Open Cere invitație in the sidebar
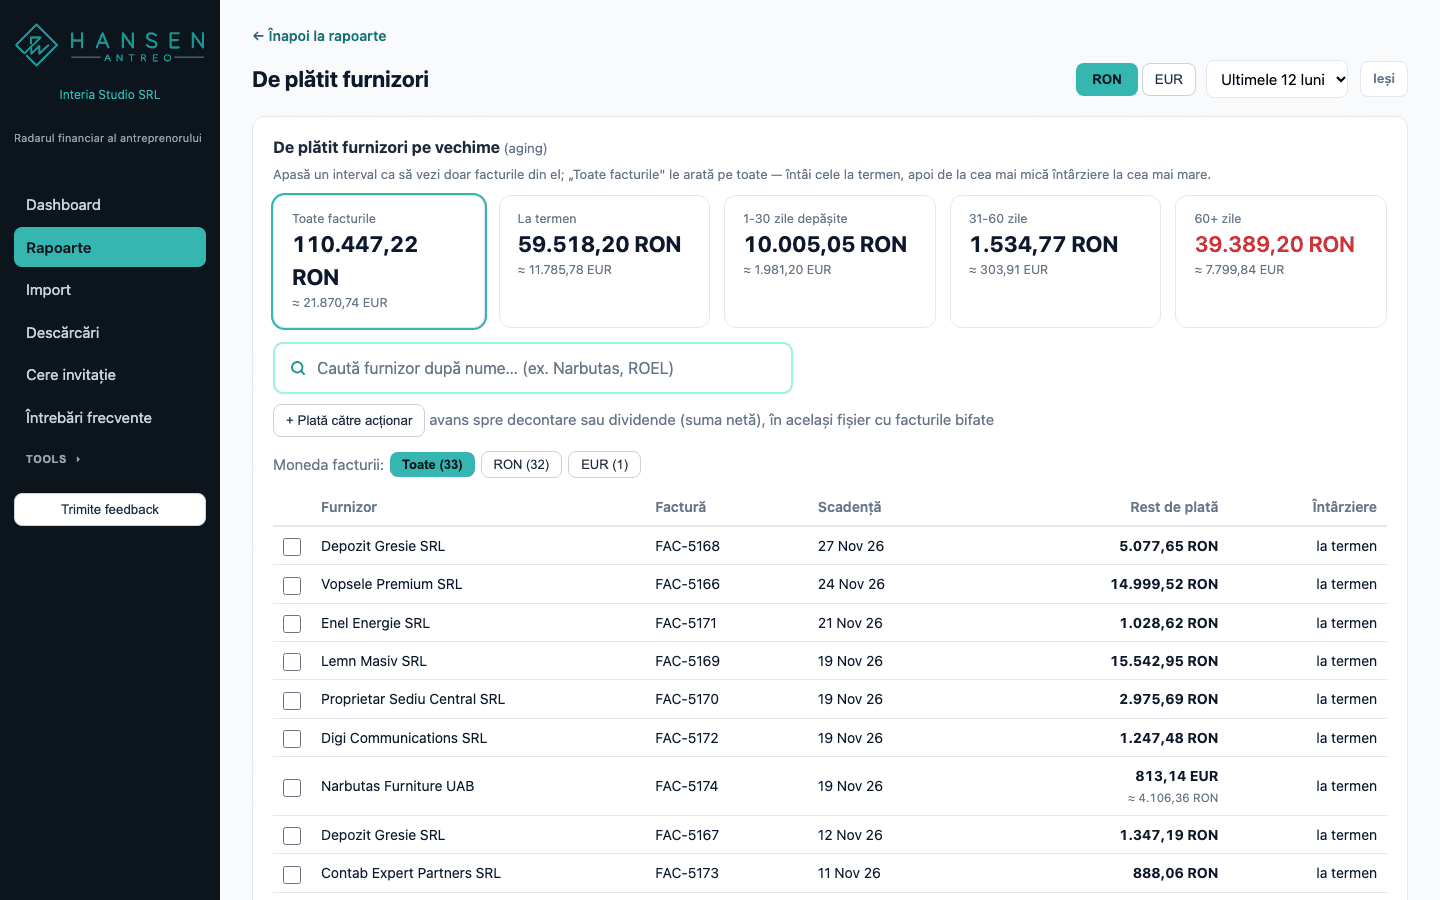This screenshot has height=900, width=1440. (110, 375)
